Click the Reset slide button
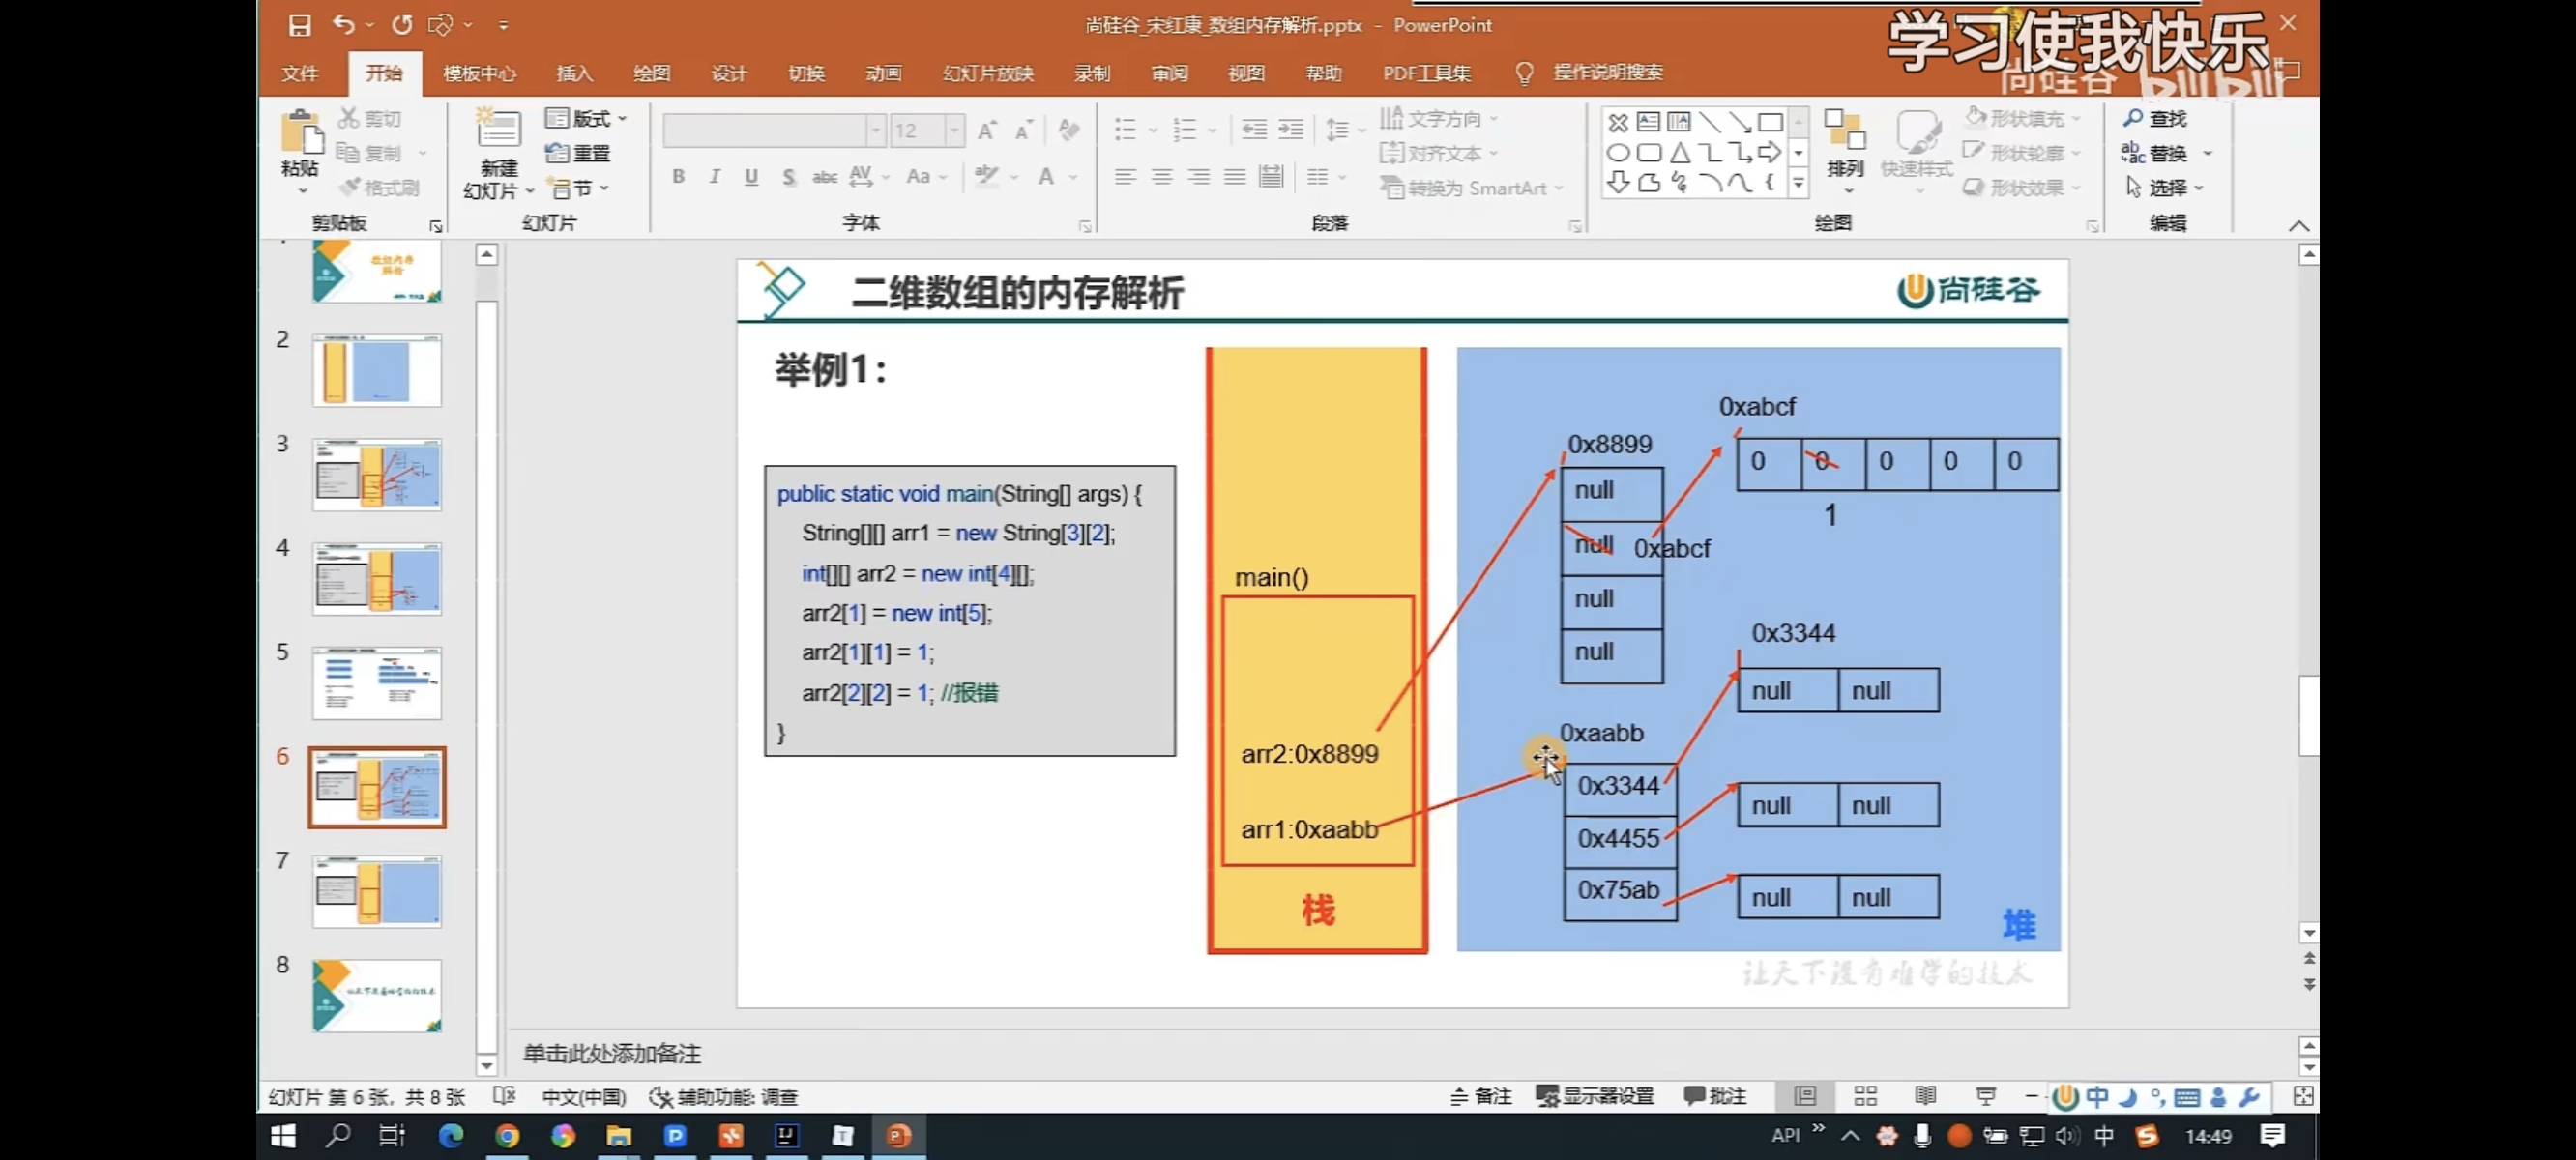2576x1160 pixels. click(579, 153)
